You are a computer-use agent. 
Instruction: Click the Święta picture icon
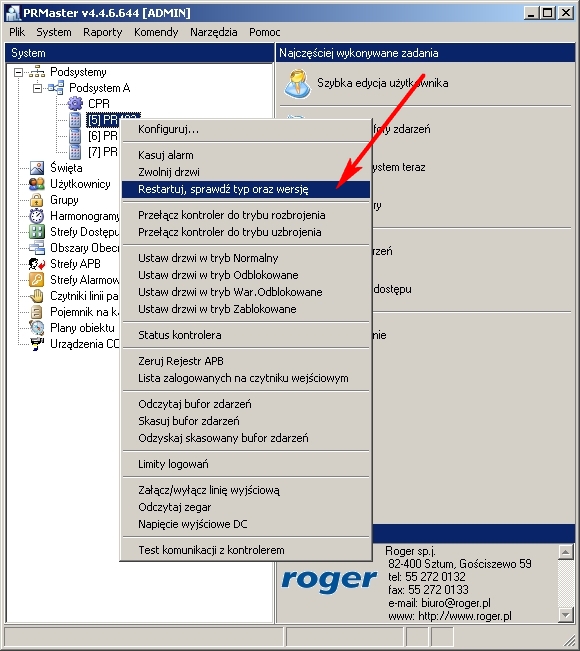tap(37, 168)
